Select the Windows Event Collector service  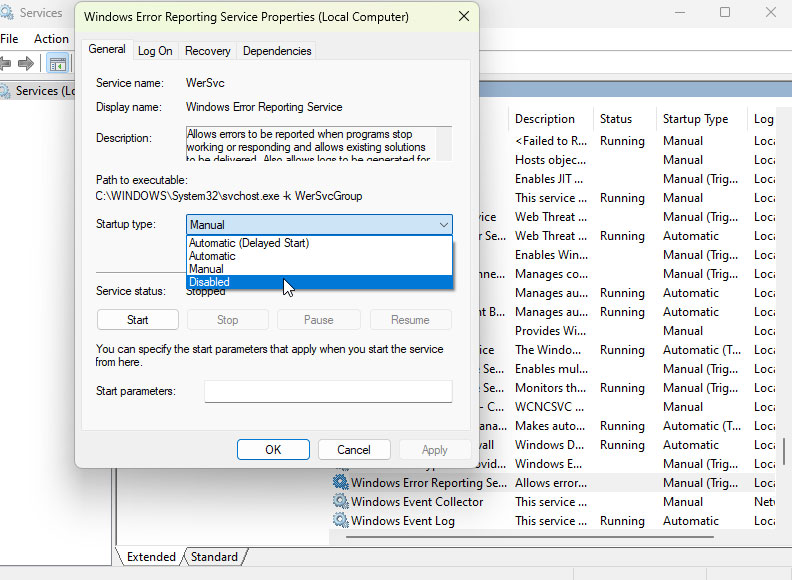click(x=417, y=502)
